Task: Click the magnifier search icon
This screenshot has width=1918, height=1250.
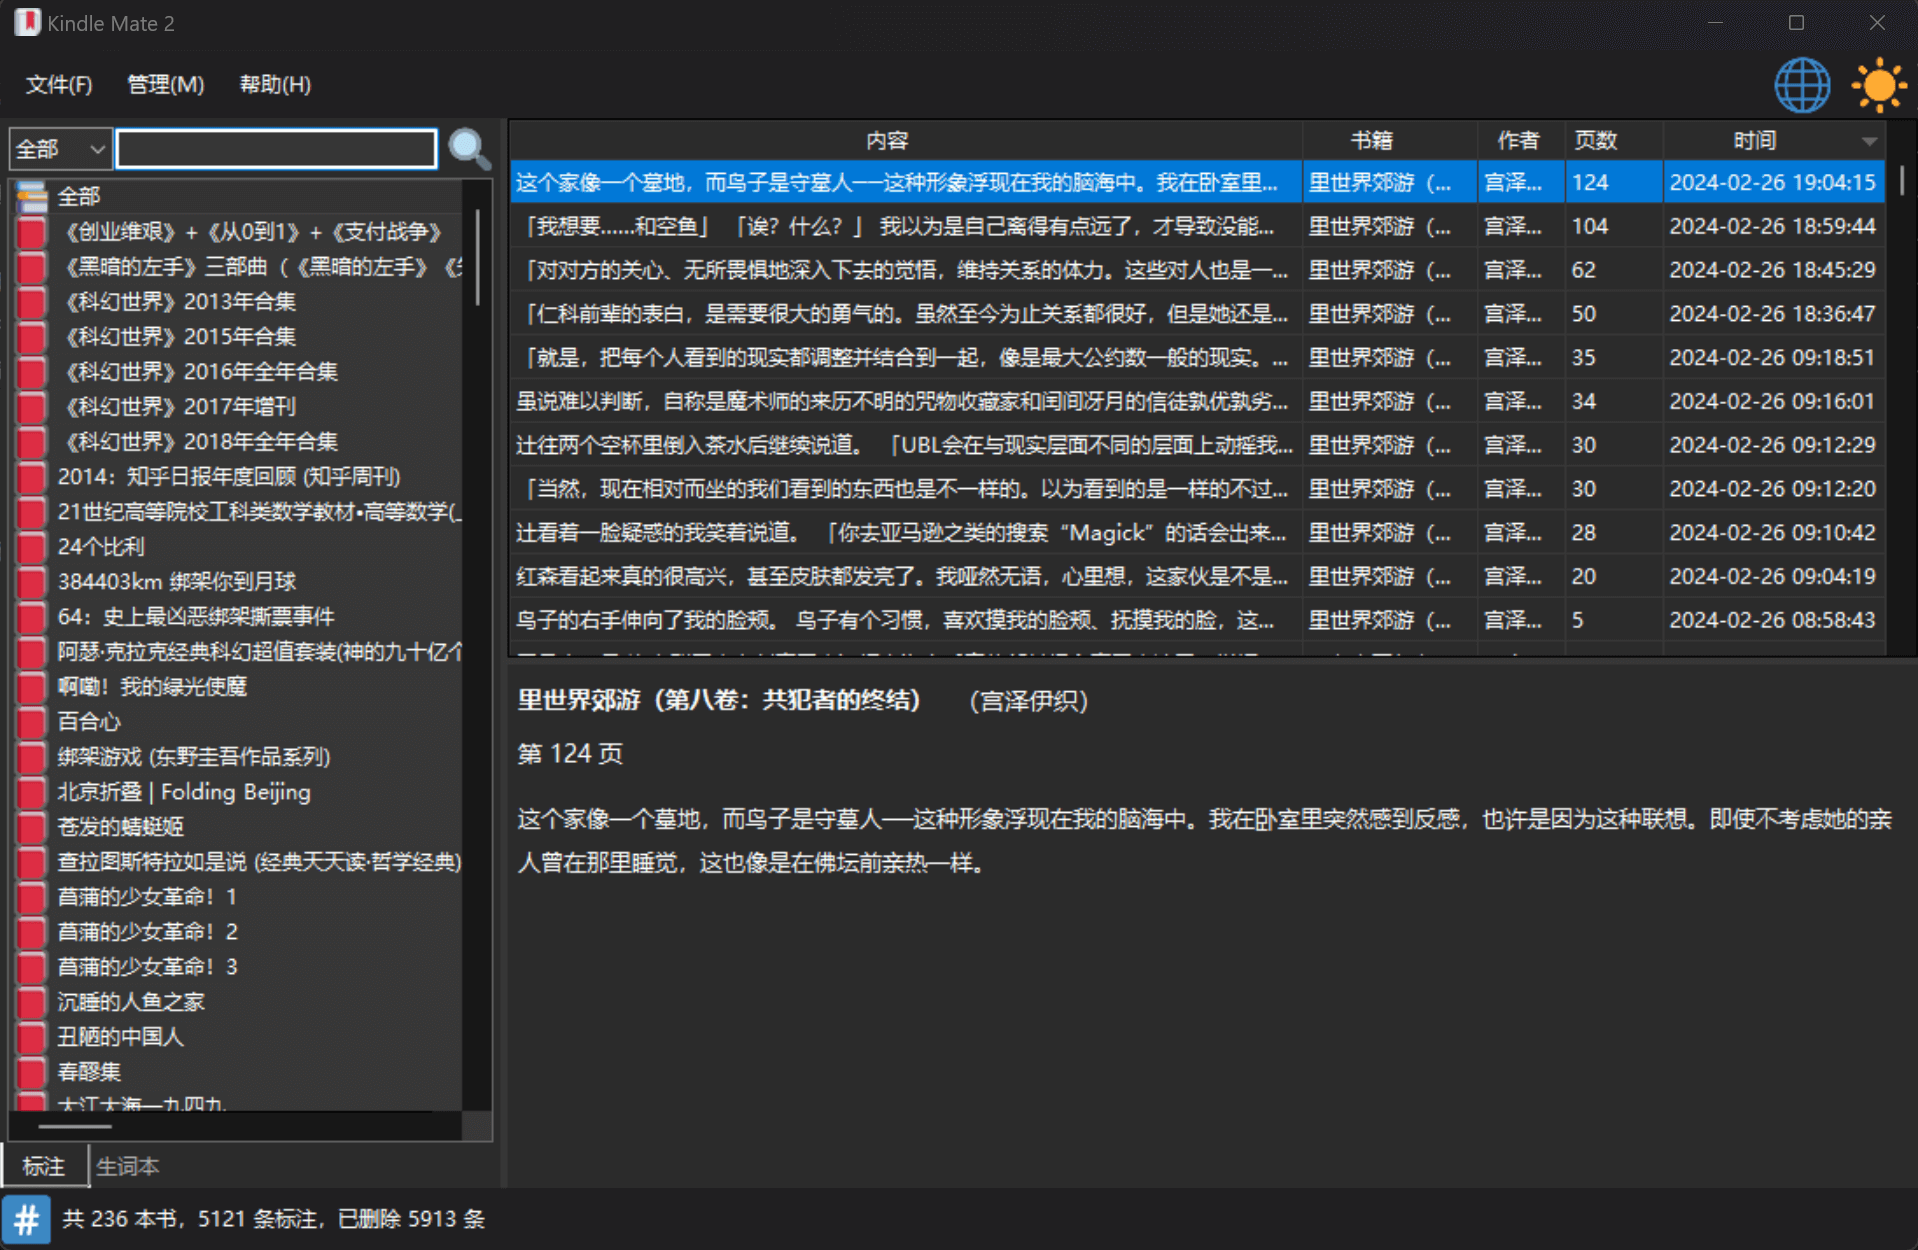Action: click(469, 150)
